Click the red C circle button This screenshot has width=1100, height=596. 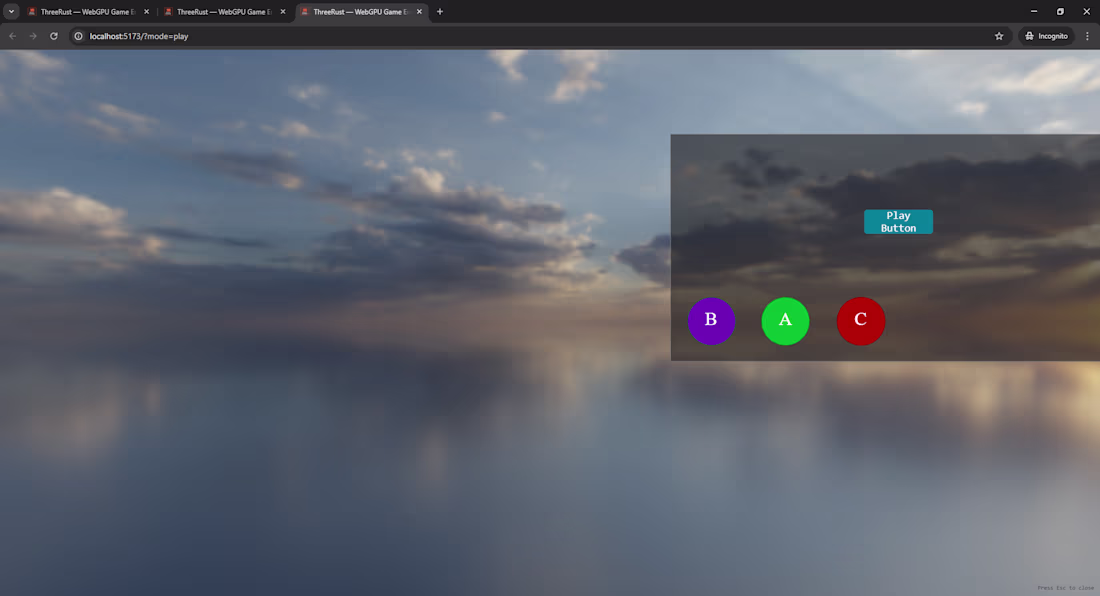pos(861,320)
